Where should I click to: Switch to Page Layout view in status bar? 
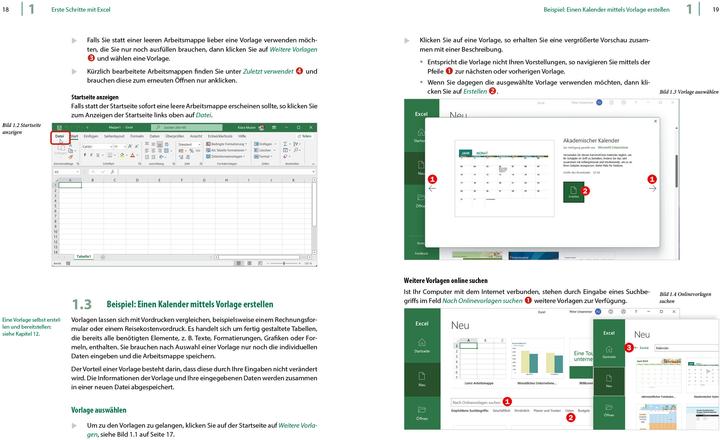[249, 263]
